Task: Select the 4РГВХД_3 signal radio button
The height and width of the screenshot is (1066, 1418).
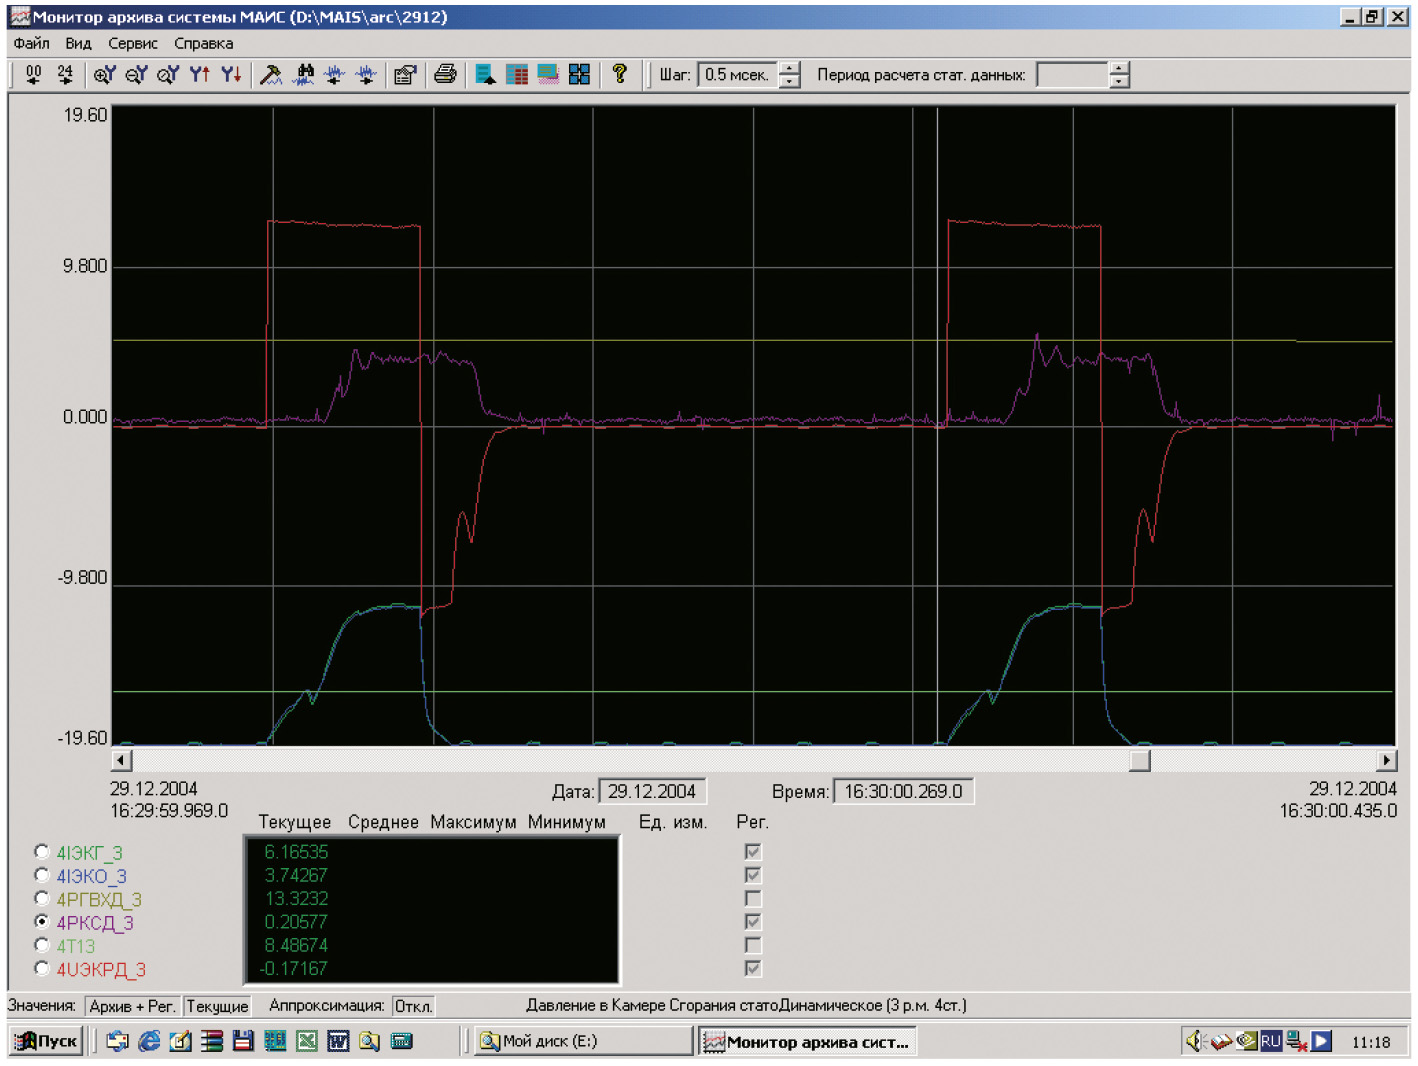Action: [x=42, y=898]
